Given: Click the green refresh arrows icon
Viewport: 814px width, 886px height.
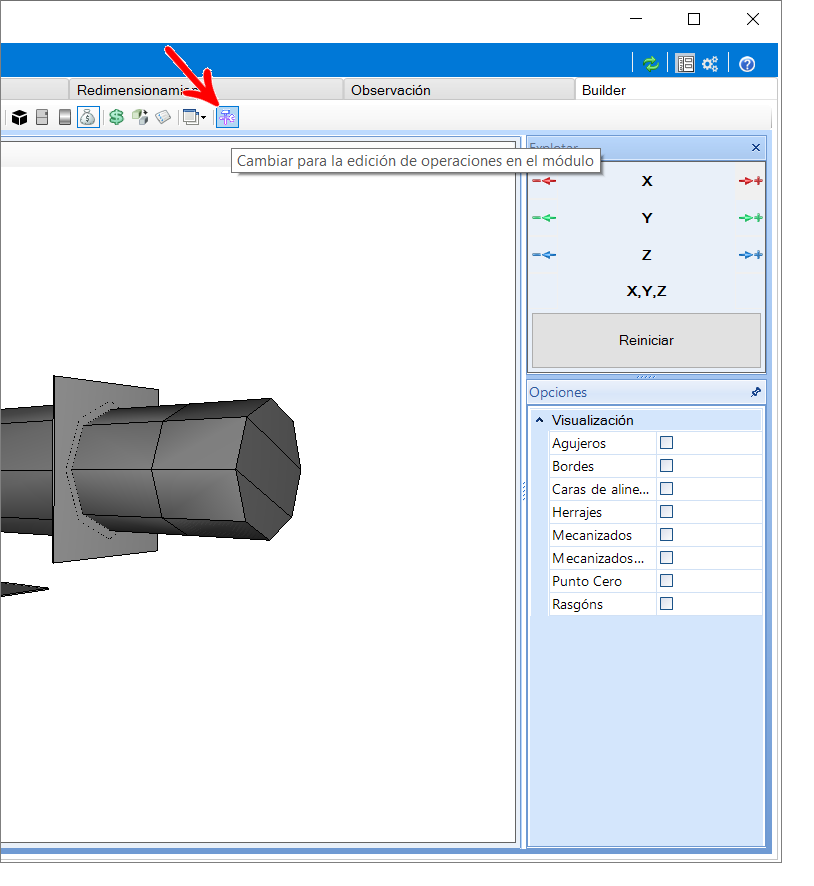Looking at the screenshot, I should click(x=651, y=64).
